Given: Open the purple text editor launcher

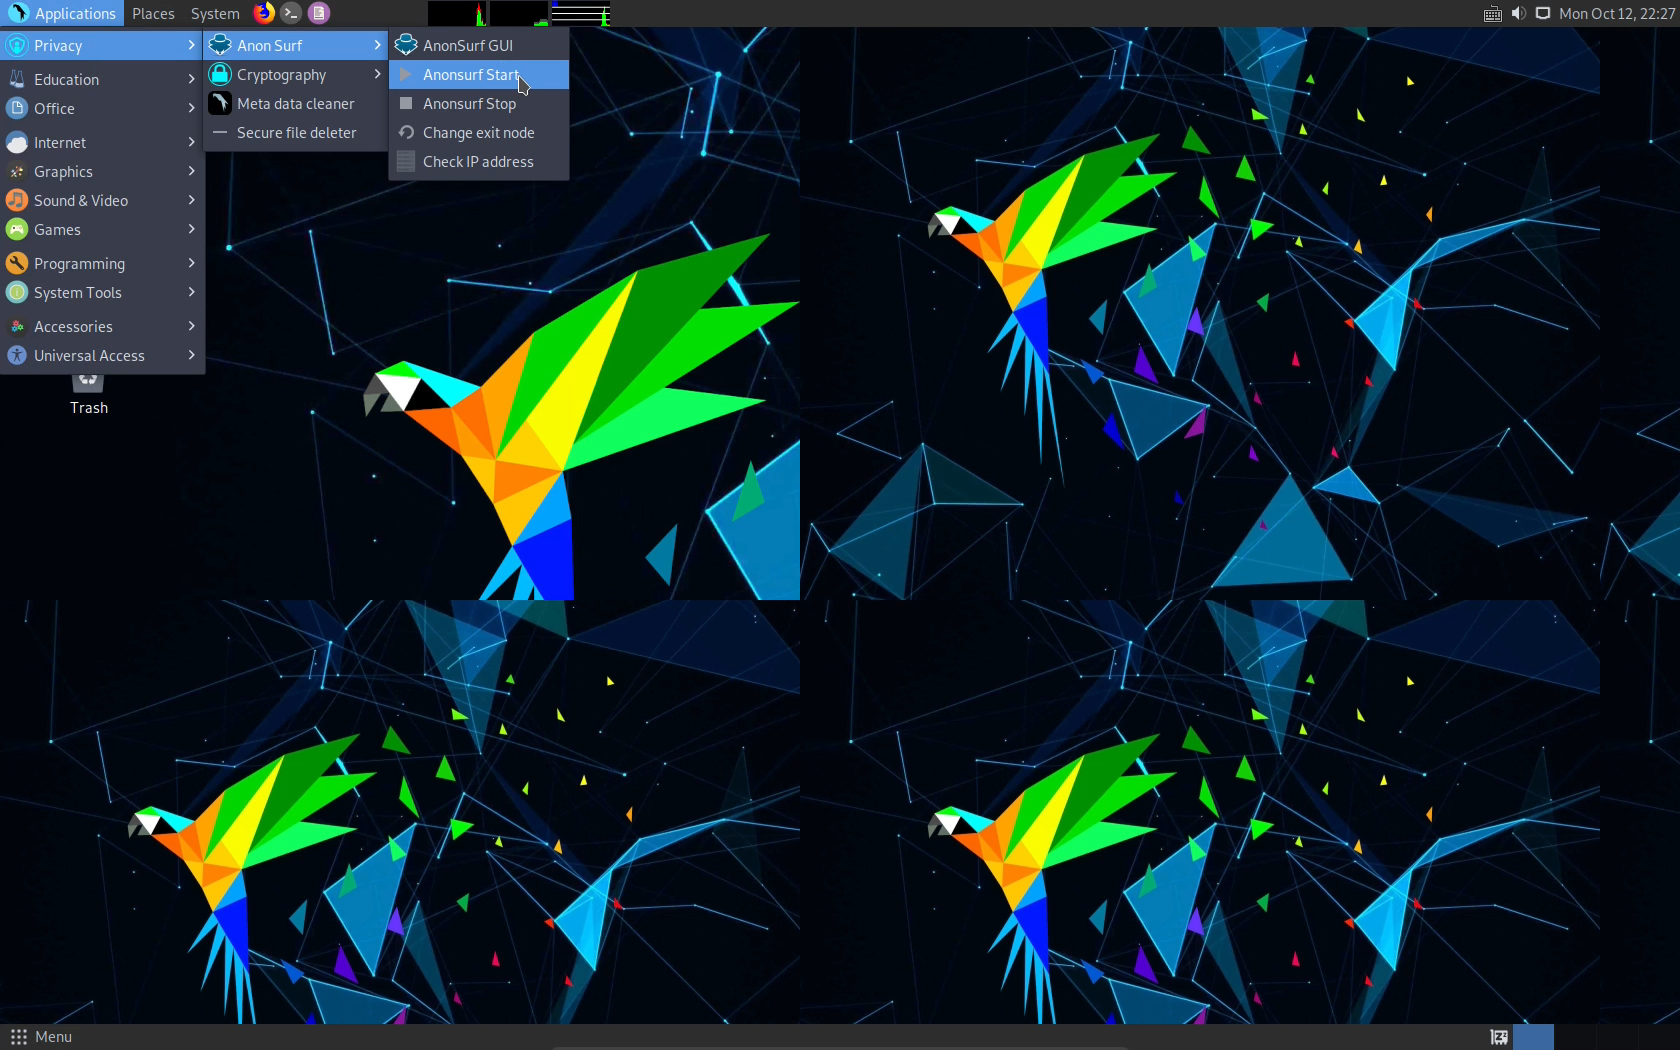Looking at the screenshot, I should point(319,13).
